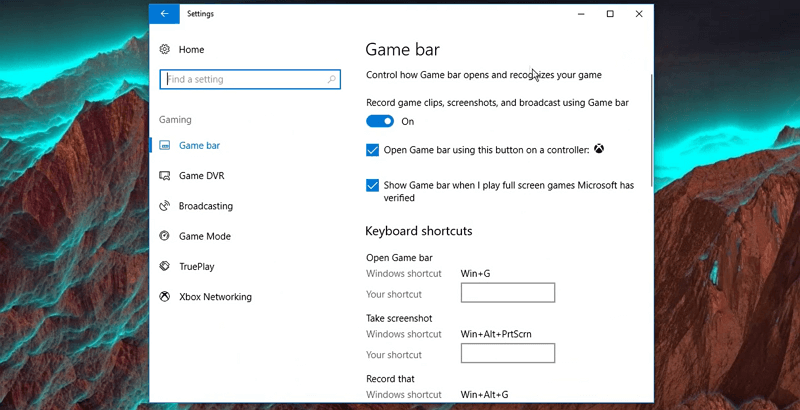Image resolution: width=800 pixels, height=410 pixels.
Task: Click the Win+G shortcut text
Action: pyautogui.click(x=476, y=273)
